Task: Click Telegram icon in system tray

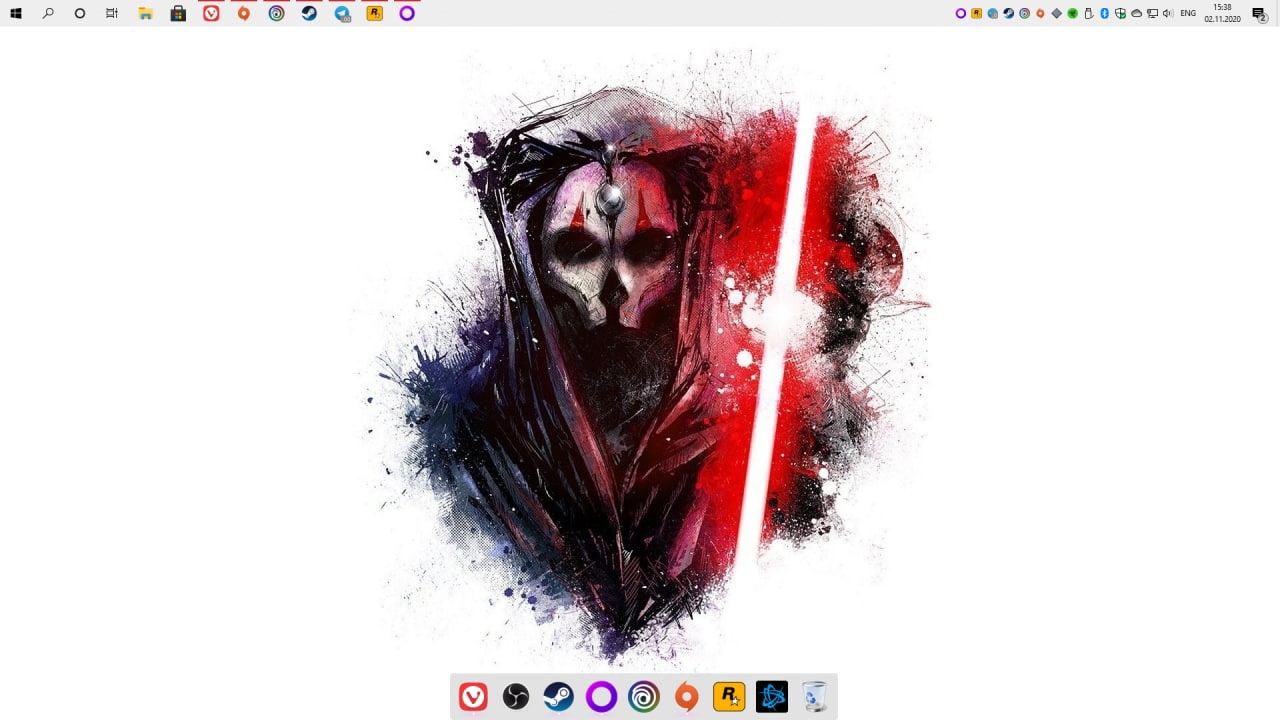Action: [993, 13]
